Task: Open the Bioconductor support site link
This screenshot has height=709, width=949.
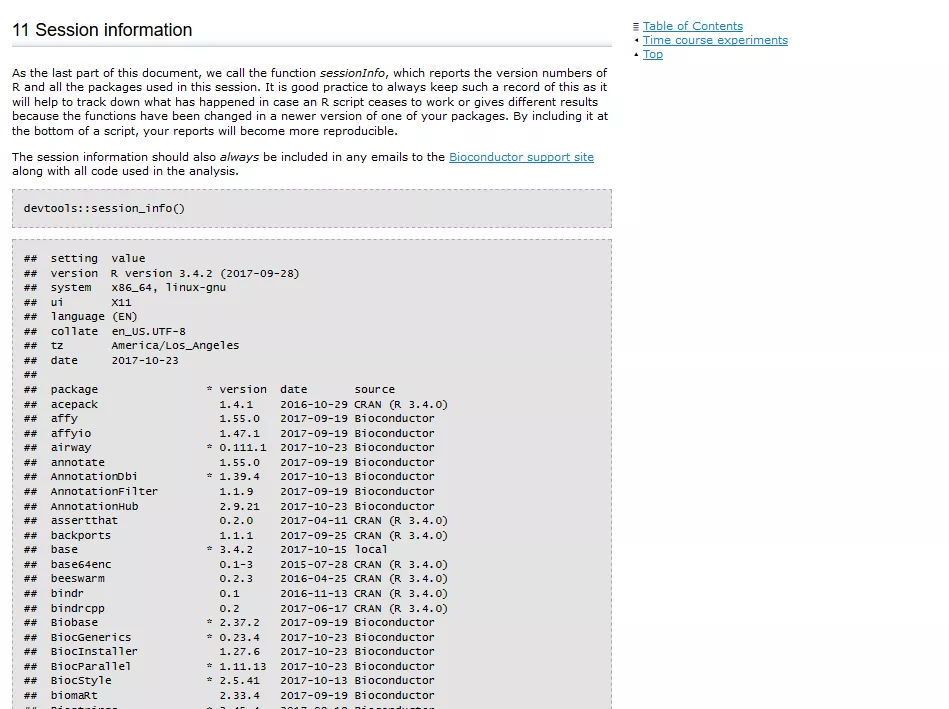Action: tap(521, 157)
